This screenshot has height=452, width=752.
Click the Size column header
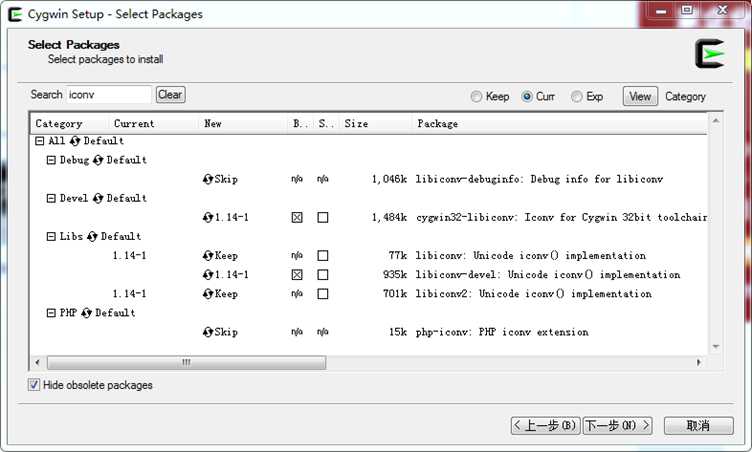(376, 123)
